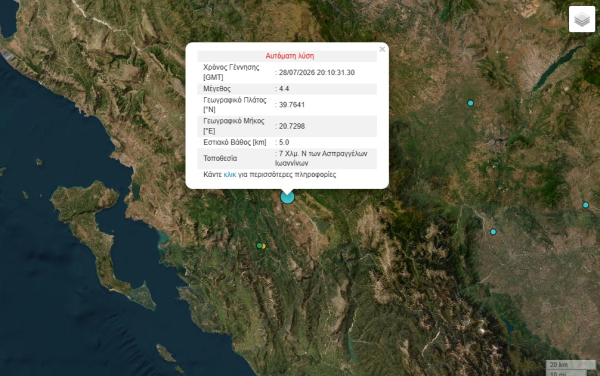Follow the 'κλικ' link for more information
The width and height of the screenshot is (600, 376).
click(x=230, y=175)
